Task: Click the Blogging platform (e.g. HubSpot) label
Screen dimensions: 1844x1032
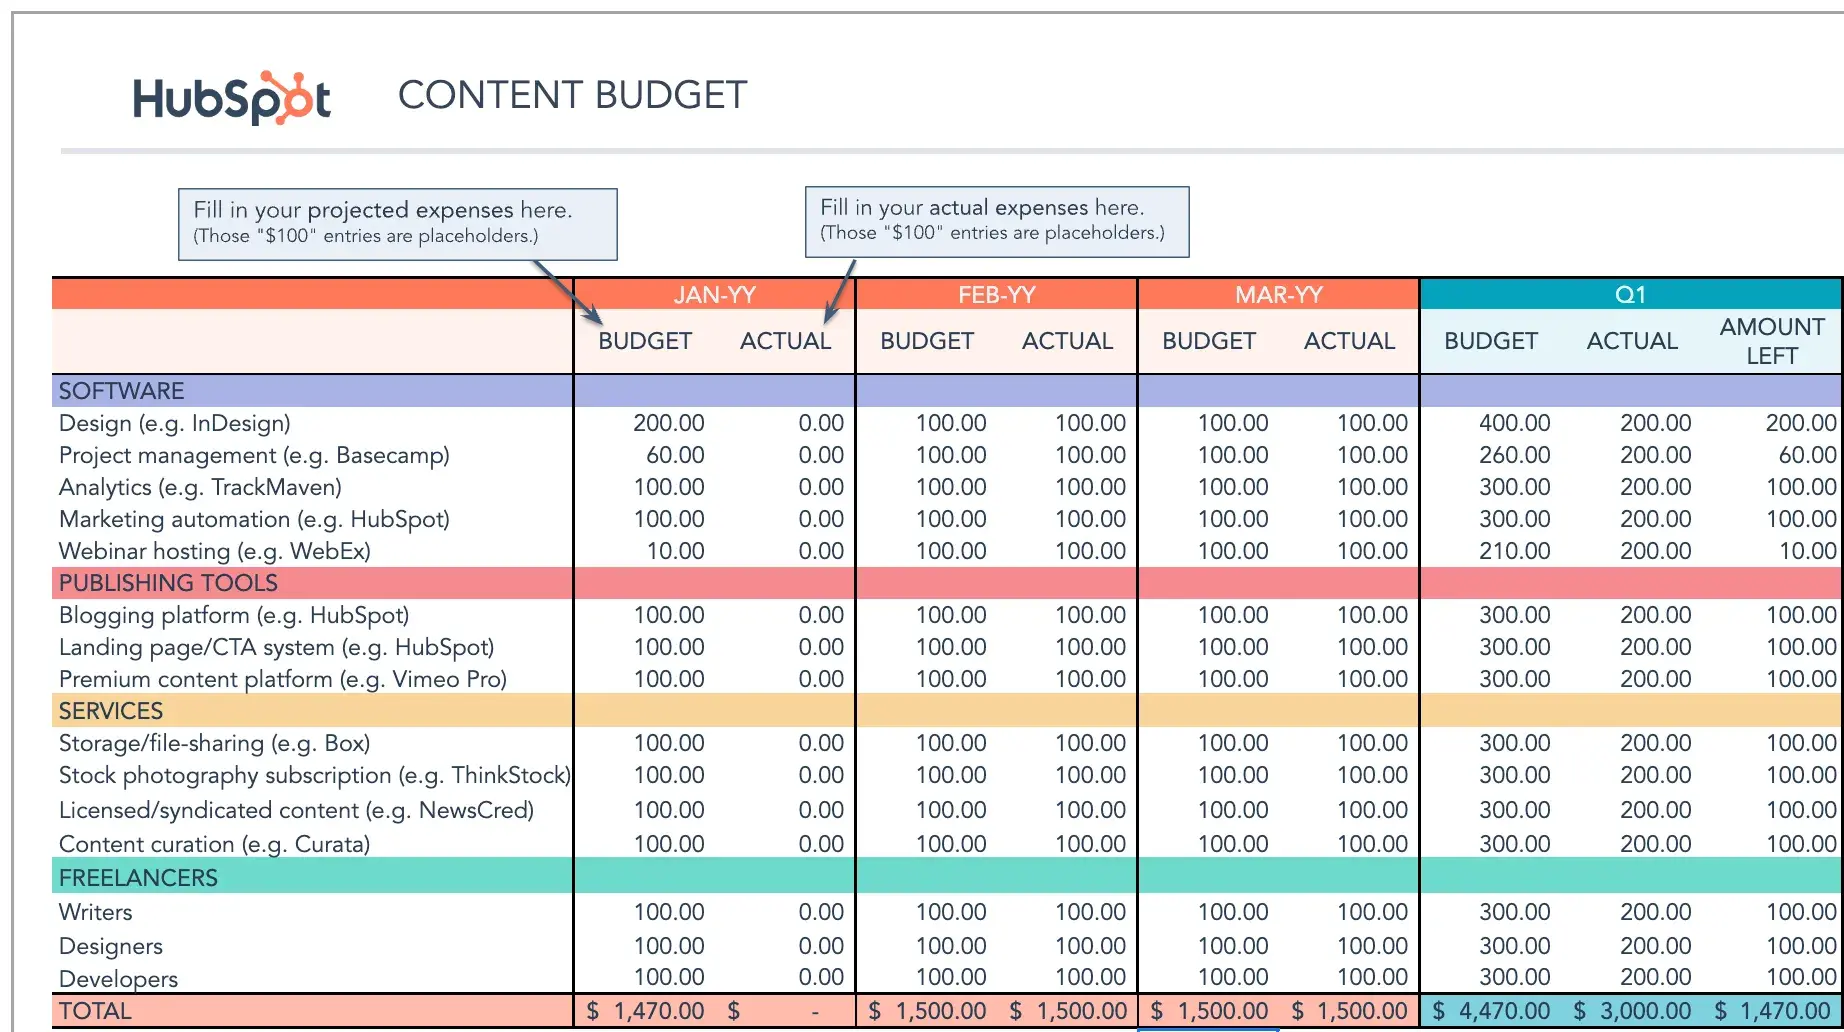Action: pyautogui.click(x=234, y=615)
